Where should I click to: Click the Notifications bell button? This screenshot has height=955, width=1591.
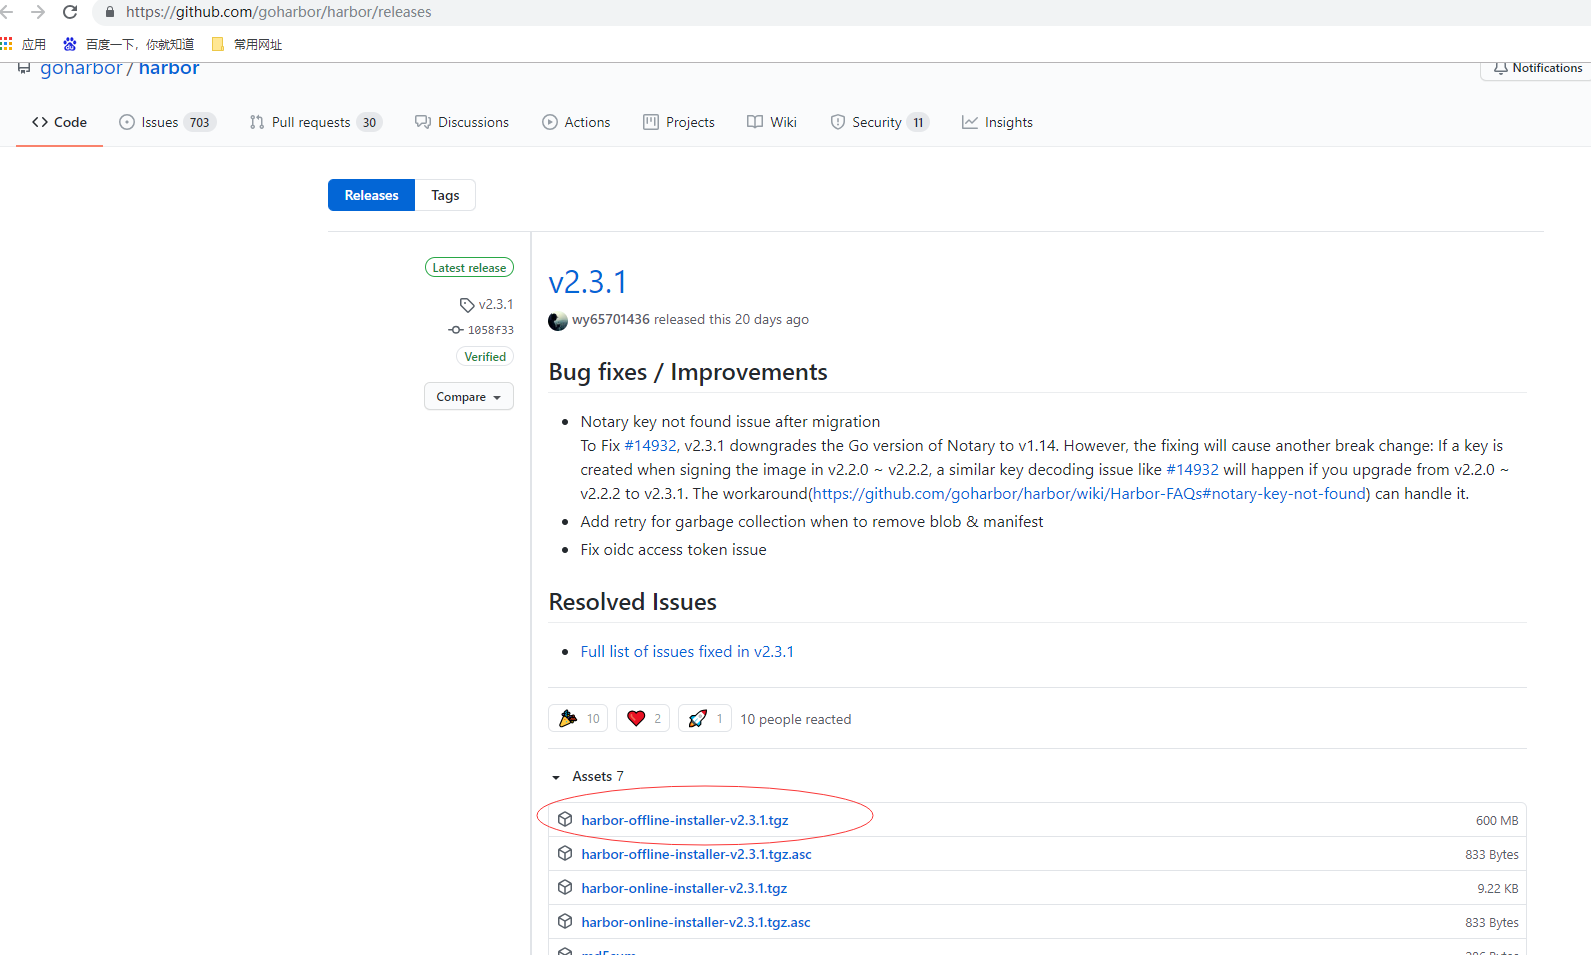pyautogui.click(x=1537, y=68)
